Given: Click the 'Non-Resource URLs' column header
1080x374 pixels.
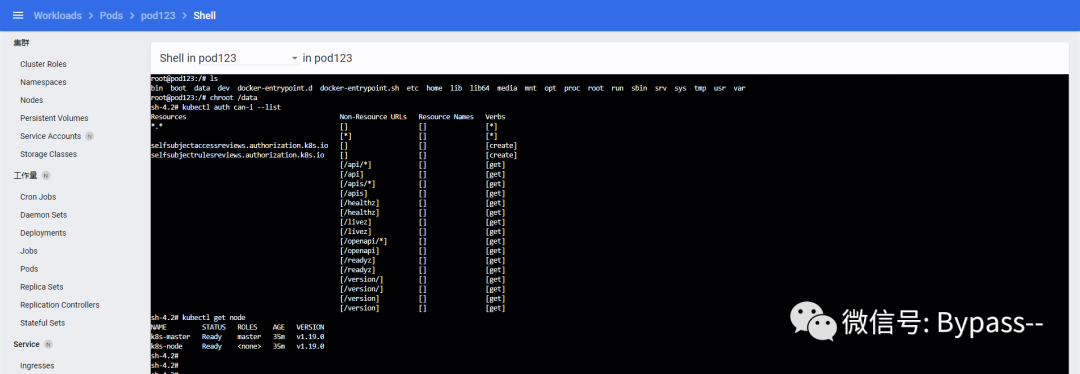Looking at the screenshot, I should [373, 117].
